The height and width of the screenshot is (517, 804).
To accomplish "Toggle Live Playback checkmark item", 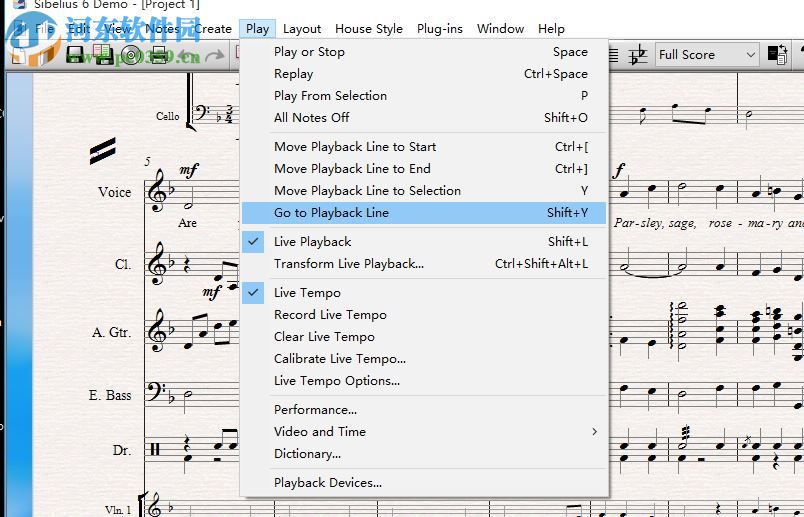I will tap(424, 242).
